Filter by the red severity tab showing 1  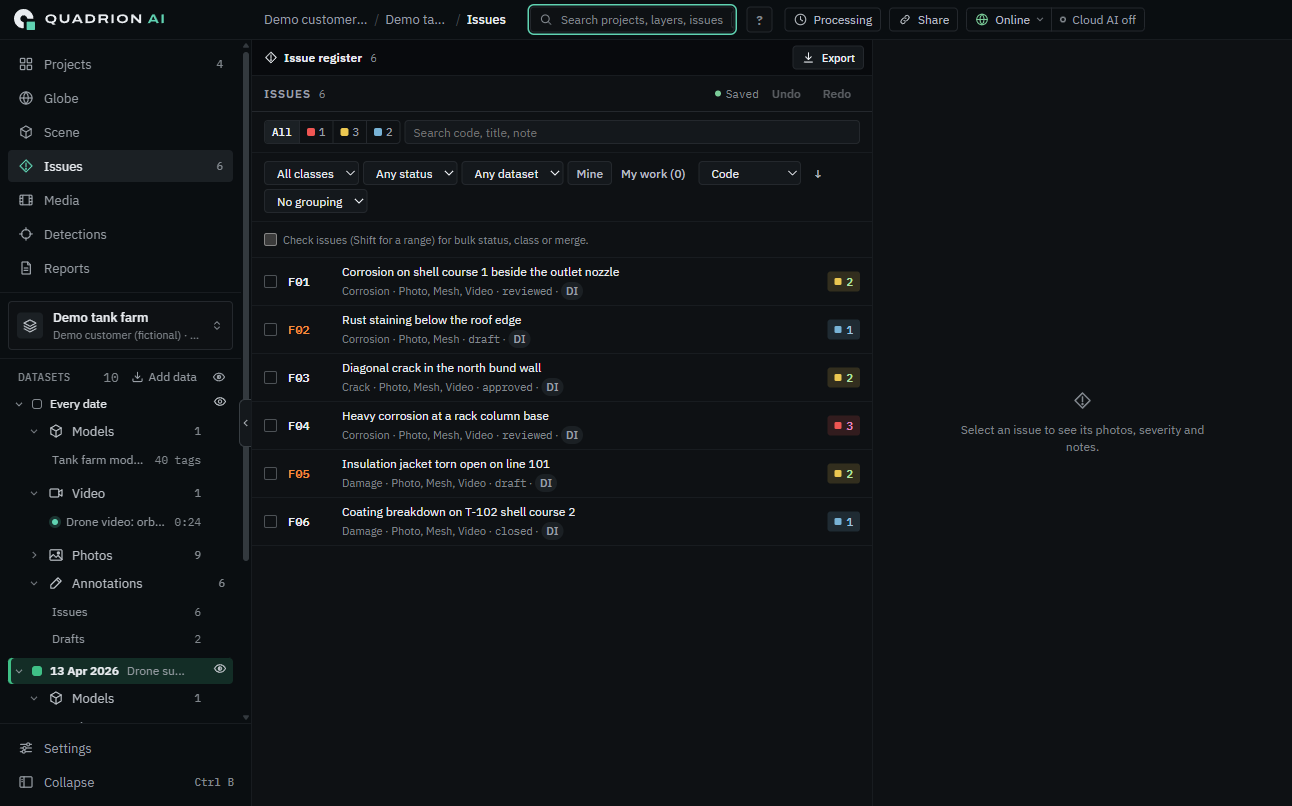(x=316, y=132)
